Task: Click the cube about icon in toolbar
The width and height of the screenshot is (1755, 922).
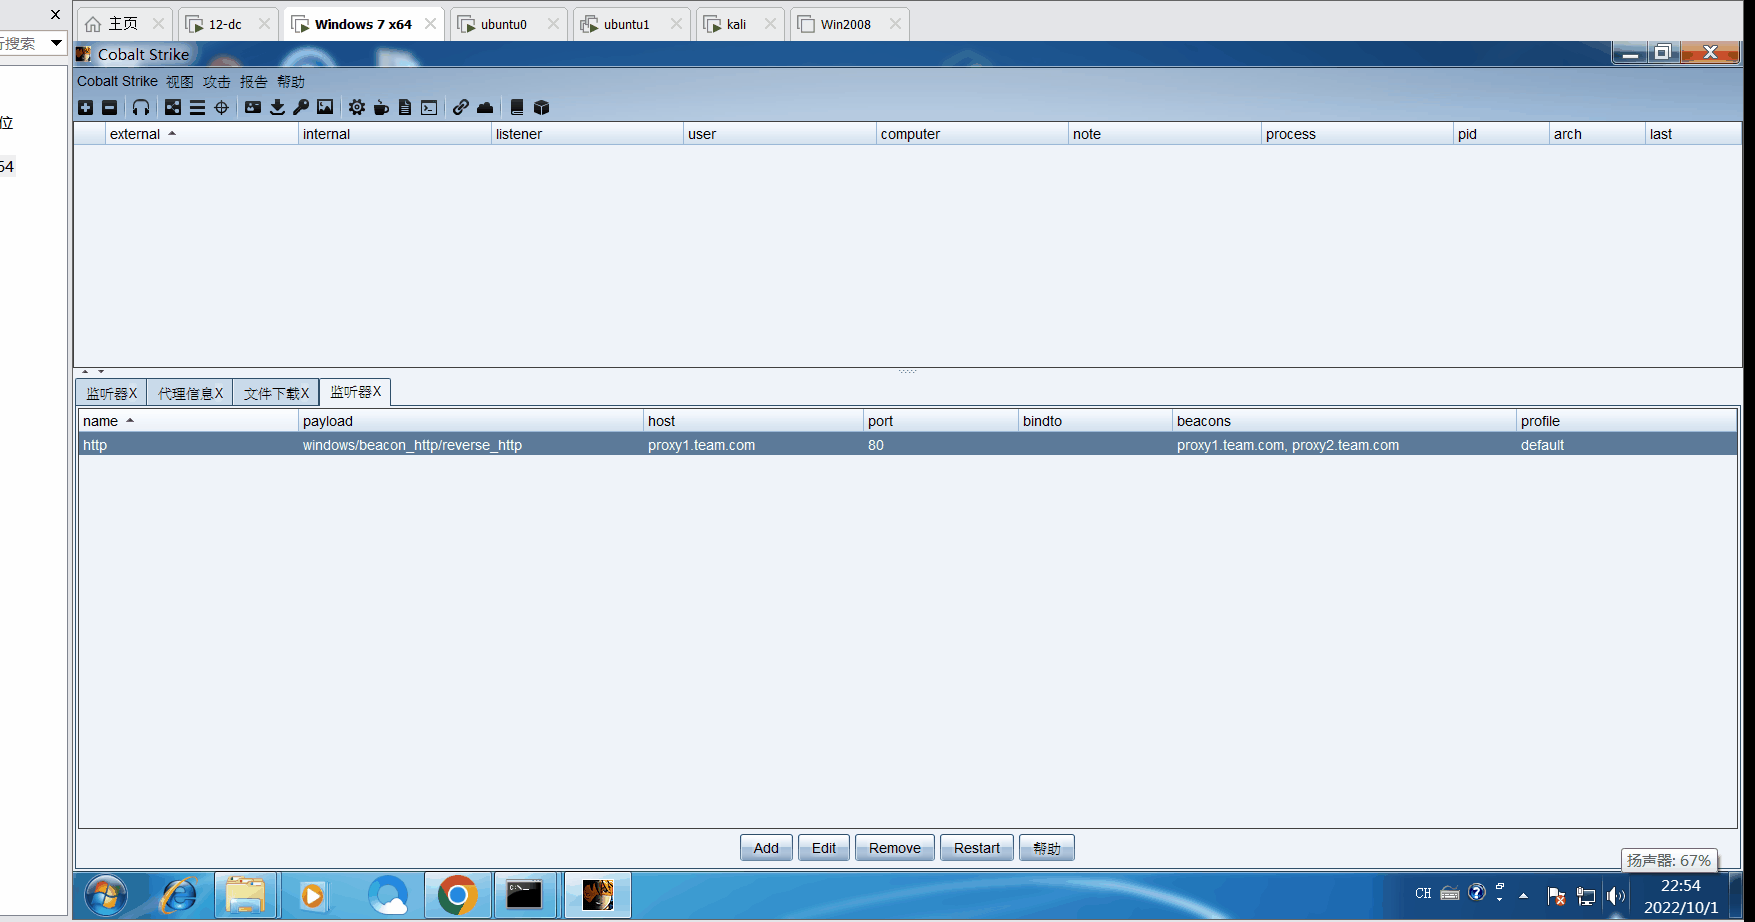Action: (x=541, y=107)
